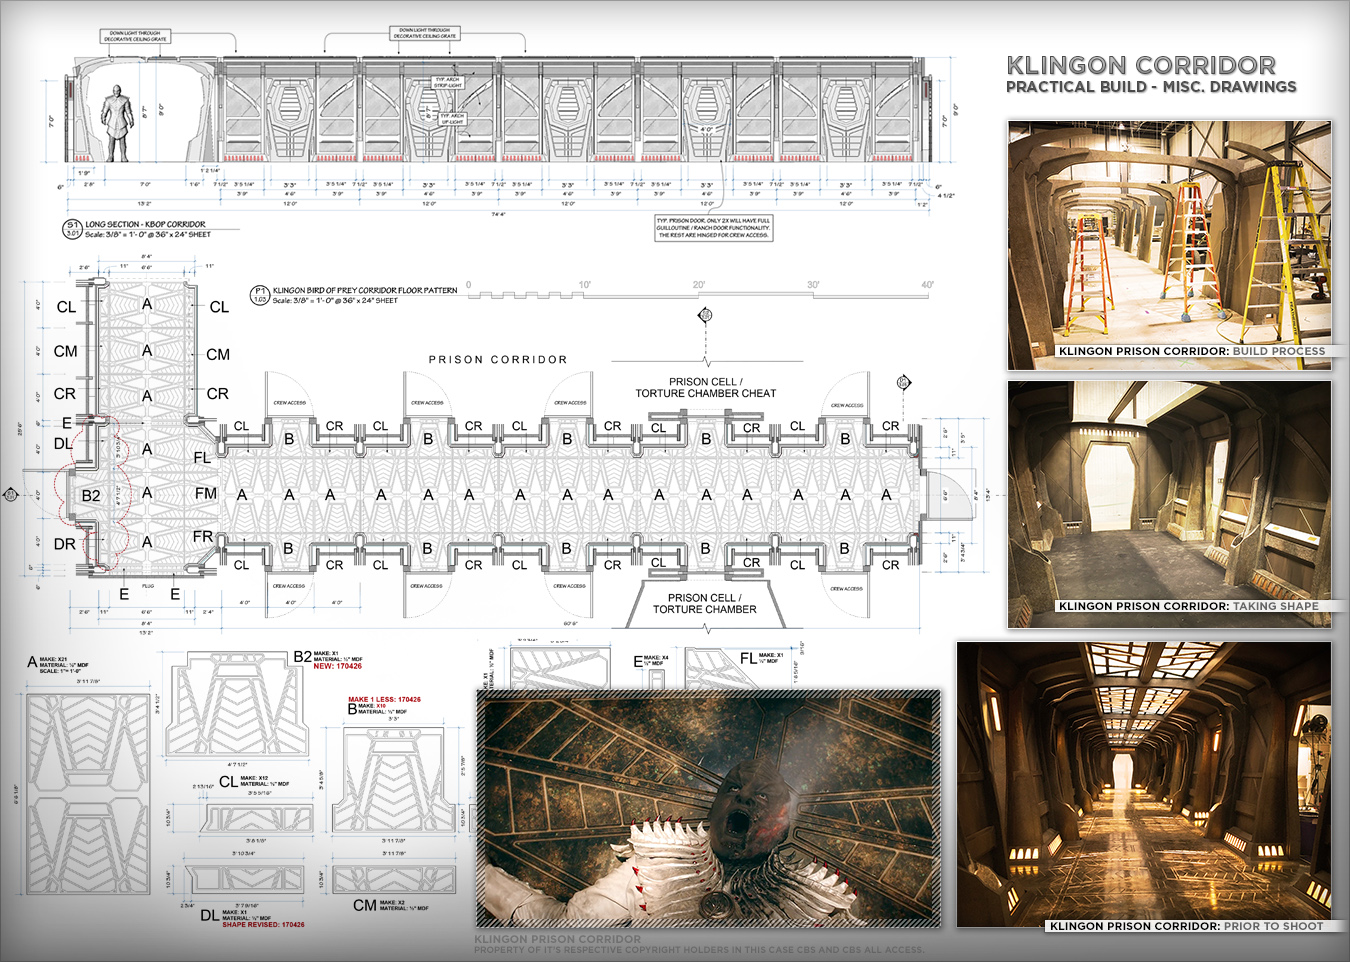Select the 'PRACTICAL BUILD - MISC. DRAWINGS' subtitle

tap(1151, 87)
